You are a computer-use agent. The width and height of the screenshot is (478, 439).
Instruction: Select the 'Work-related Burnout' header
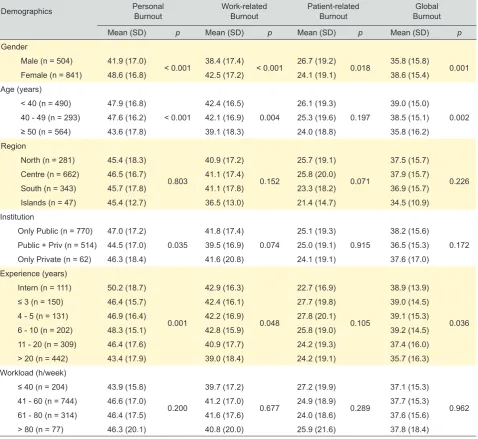[x=244, y=11]
